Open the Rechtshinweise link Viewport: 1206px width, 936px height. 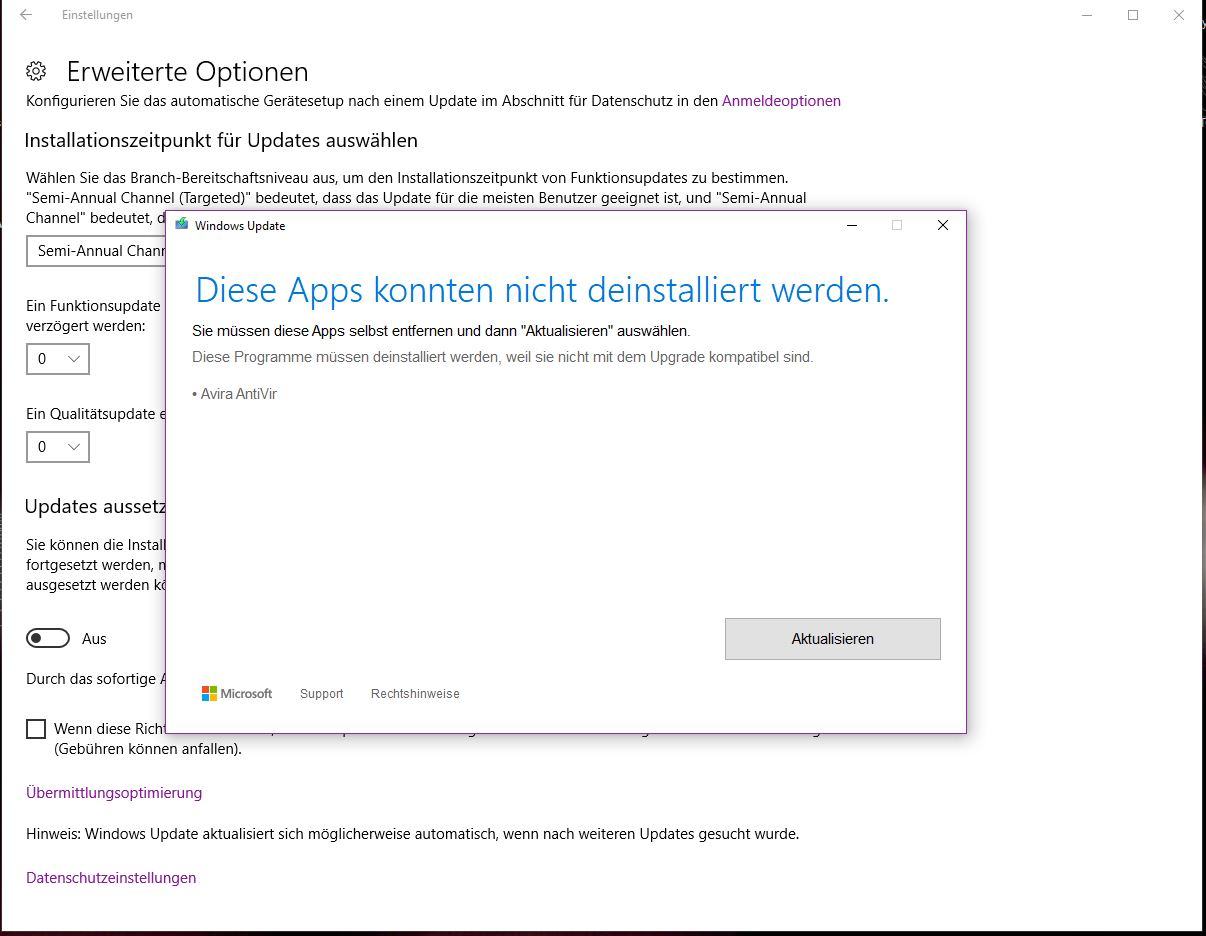pos(415,694)
